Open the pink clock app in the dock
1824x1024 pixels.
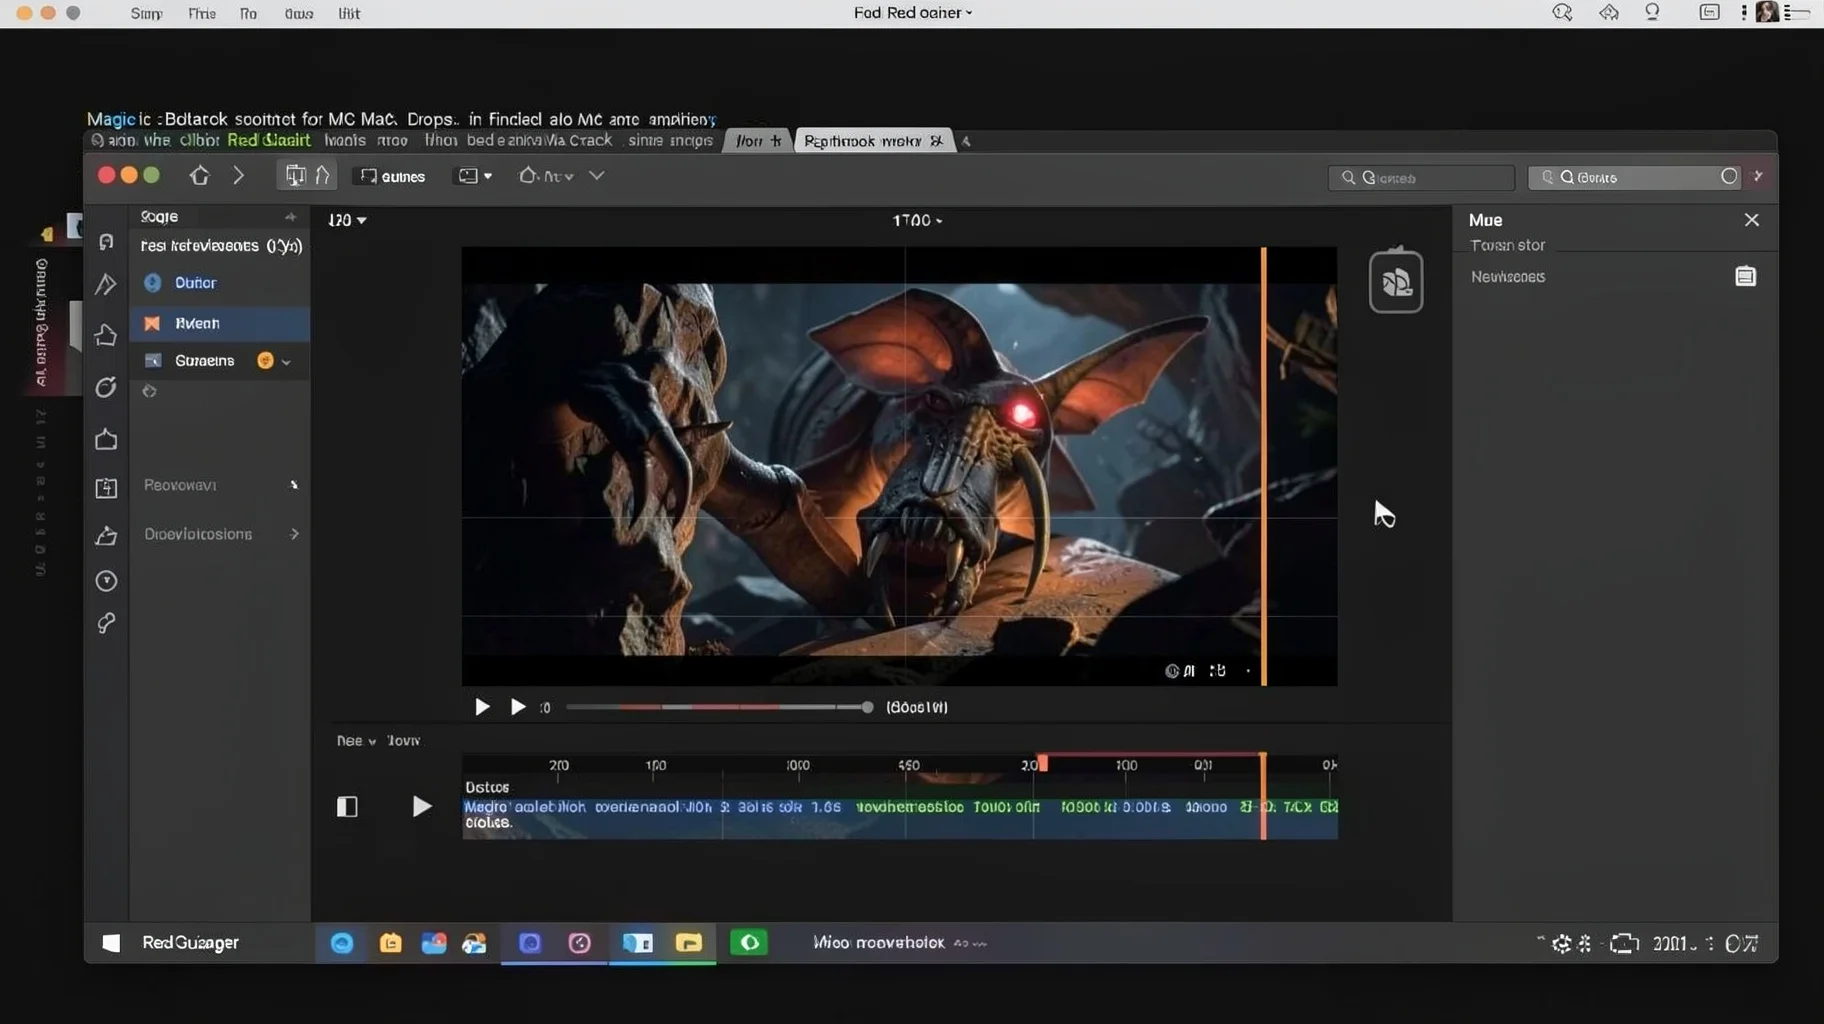[579, 943]
